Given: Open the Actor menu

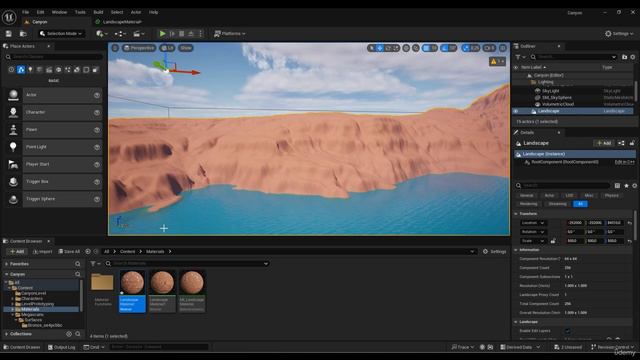Looking at the screenshot, I should (136, 12).
